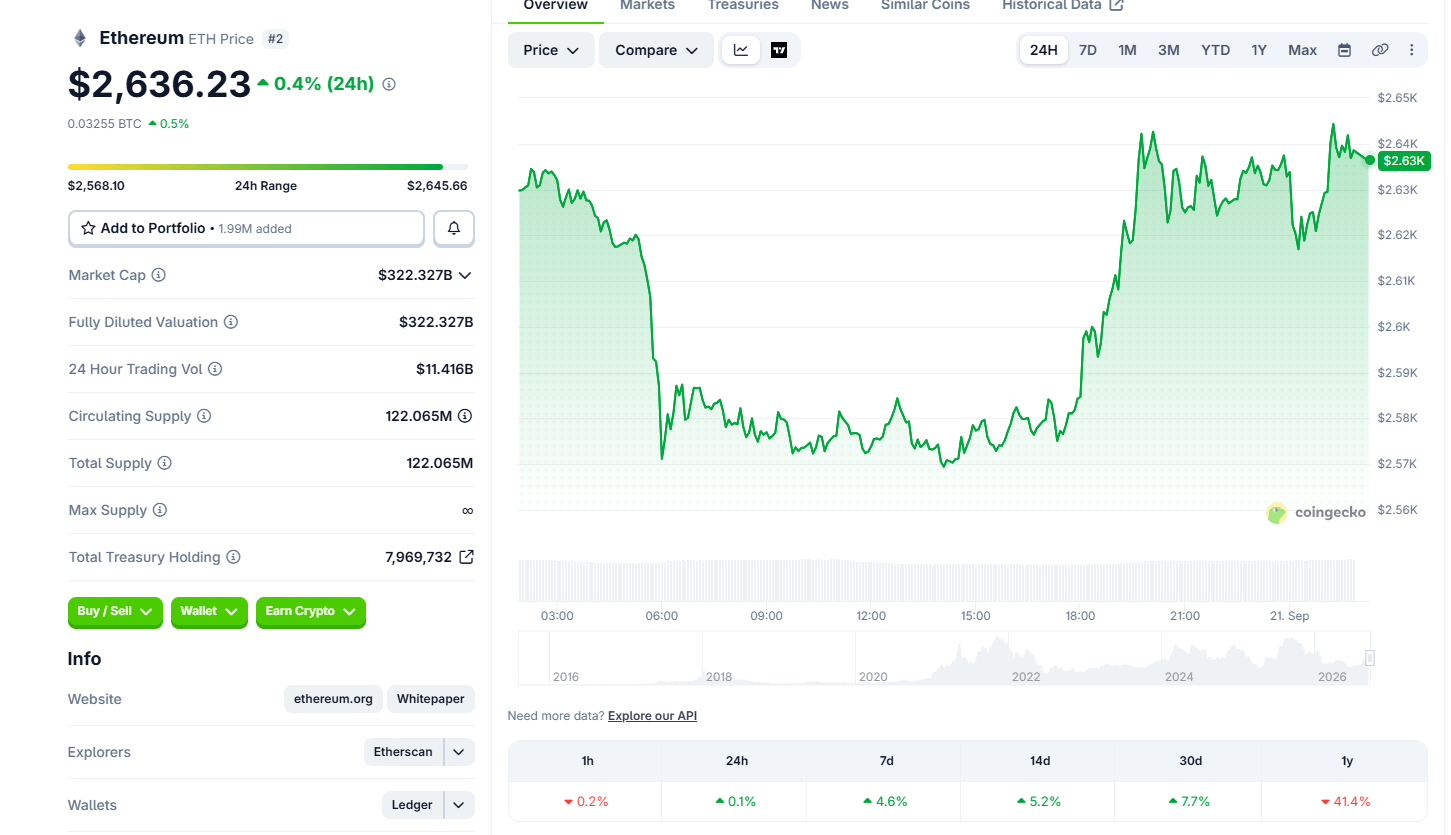The width and height of the screenshot is (1451, 835).
Task: Open the Historical Data tab
Action: (1063, 6)
